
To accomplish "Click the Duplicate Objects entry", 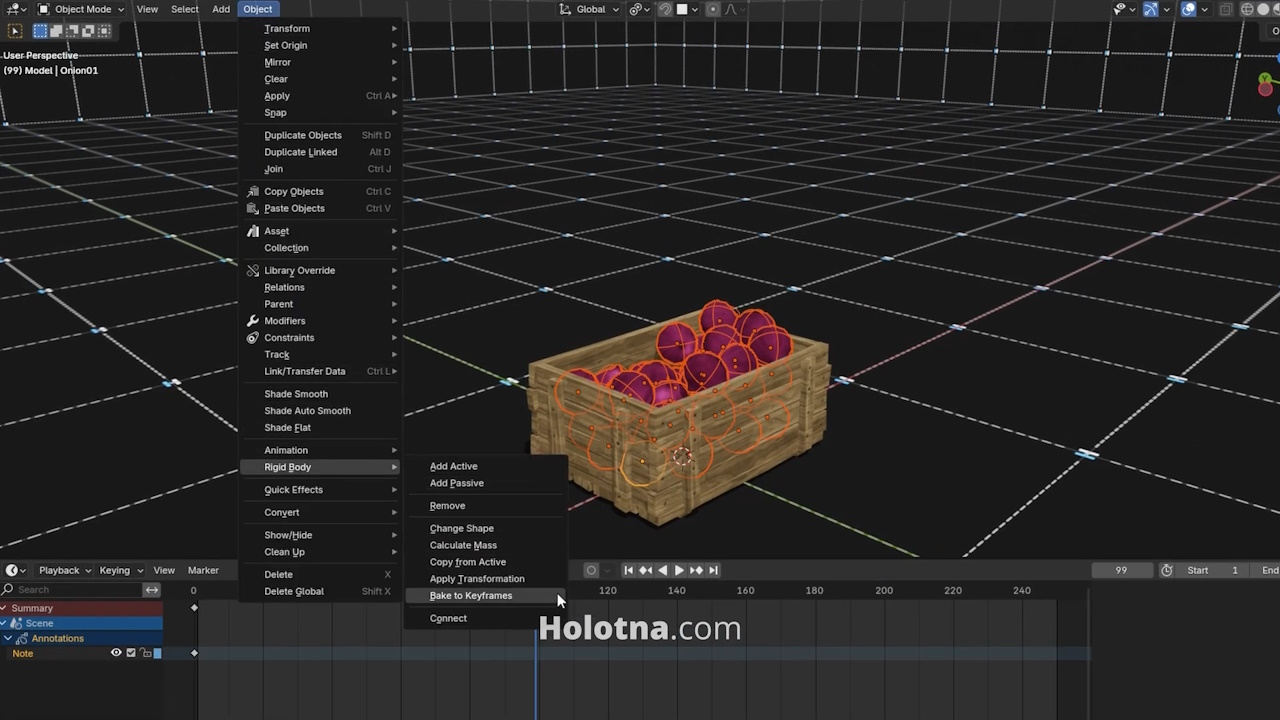I will [x=321, y=135].
